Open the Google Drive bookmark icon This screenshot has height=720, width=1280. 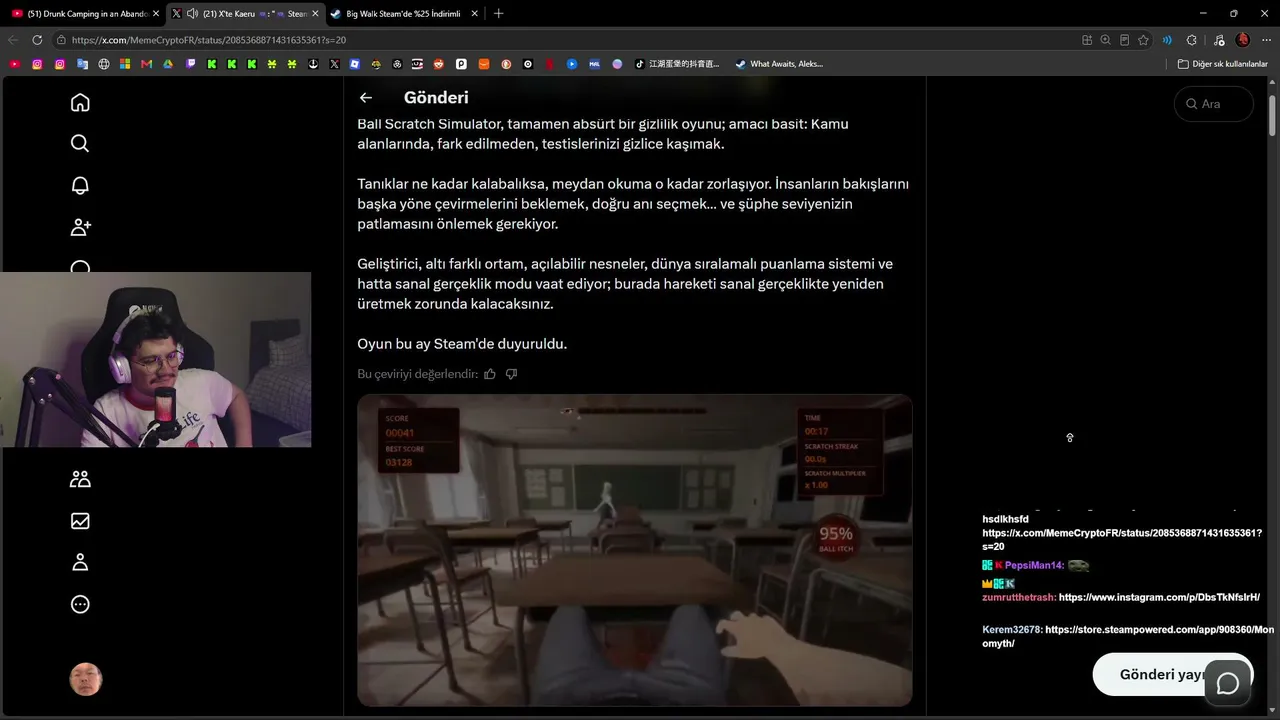[x=168, y=64]
